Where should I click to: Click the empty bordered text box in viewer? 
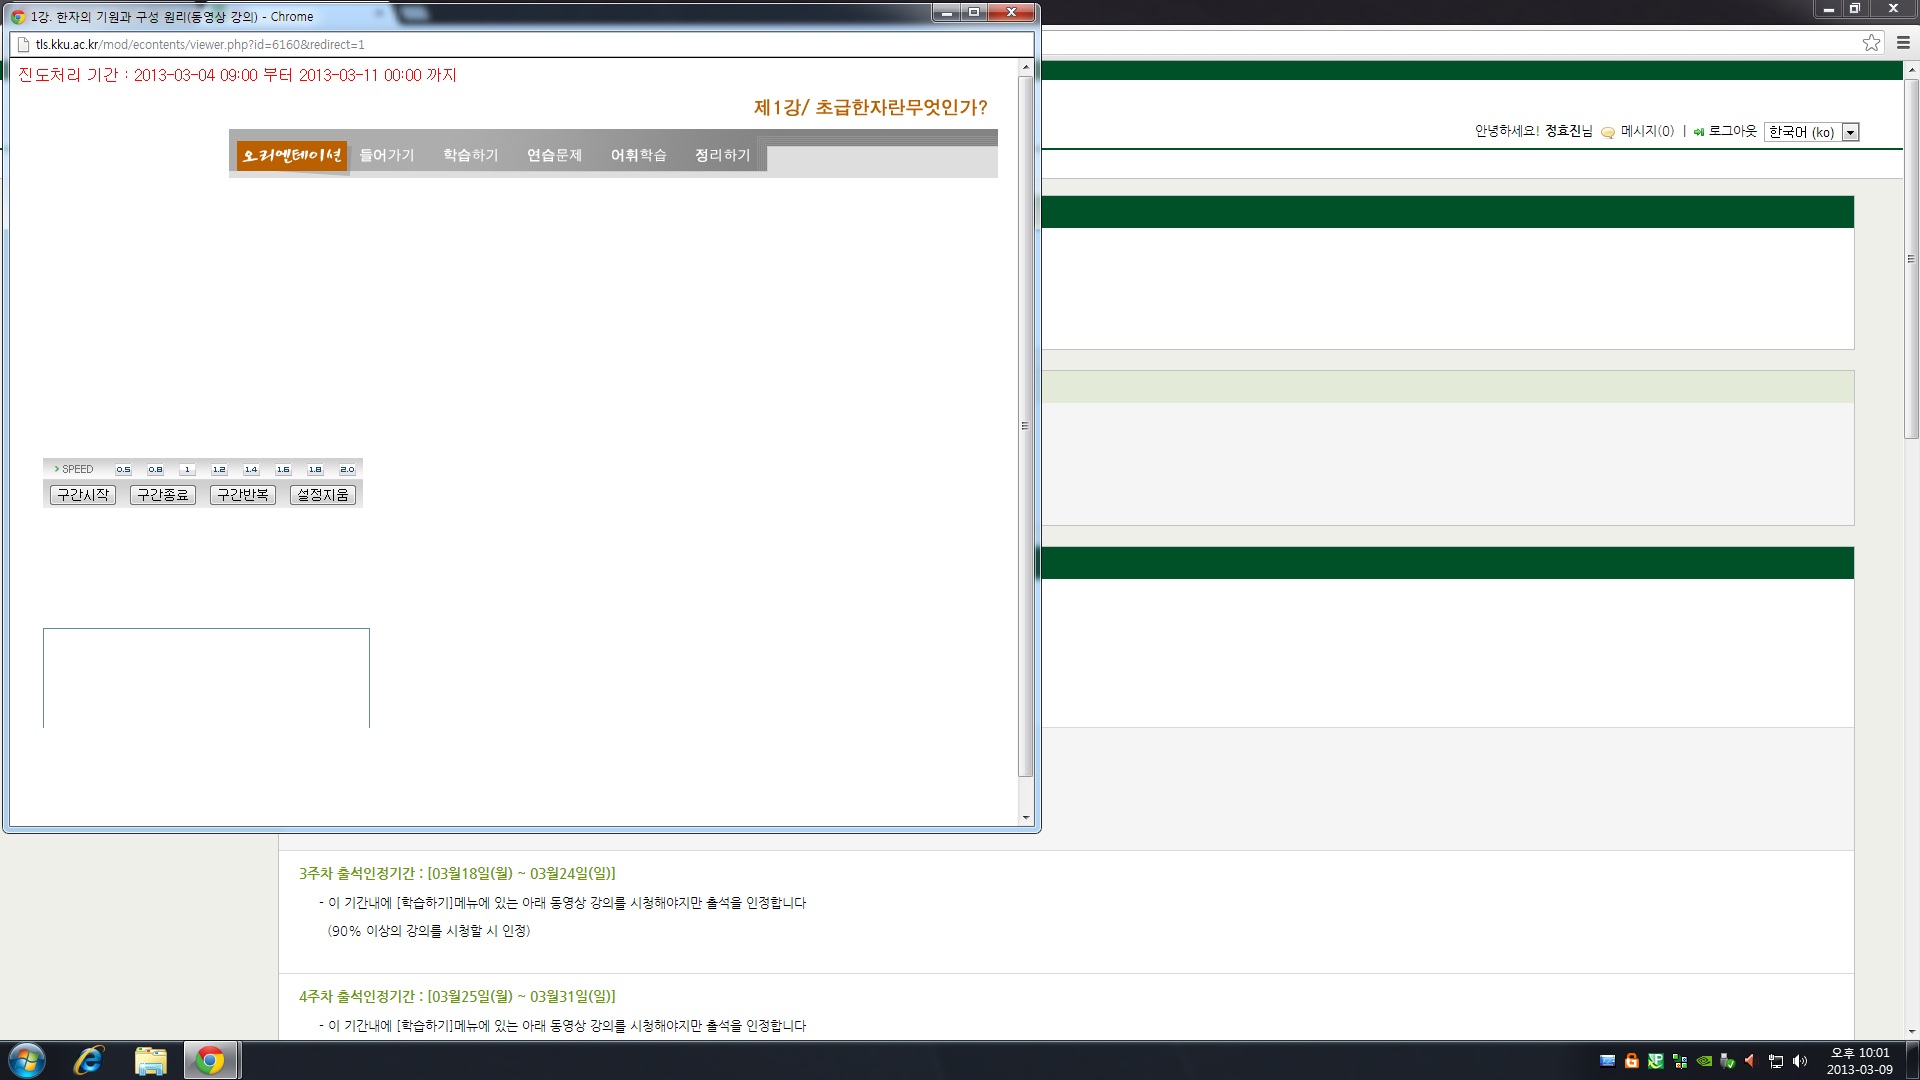(x=206, y=678)
